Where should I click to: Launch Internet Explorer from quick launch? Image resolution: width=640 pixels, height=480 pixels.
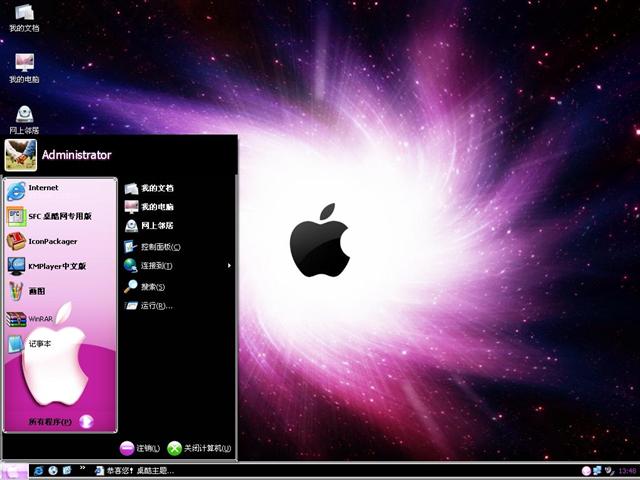click(x=38, y=471)
